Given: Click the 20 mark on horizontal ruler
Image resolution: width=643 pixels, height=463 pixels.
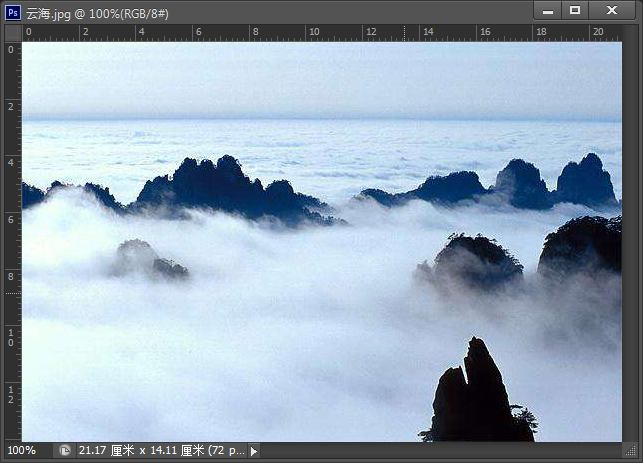Looking at the screenshot, I should point(597,32).
